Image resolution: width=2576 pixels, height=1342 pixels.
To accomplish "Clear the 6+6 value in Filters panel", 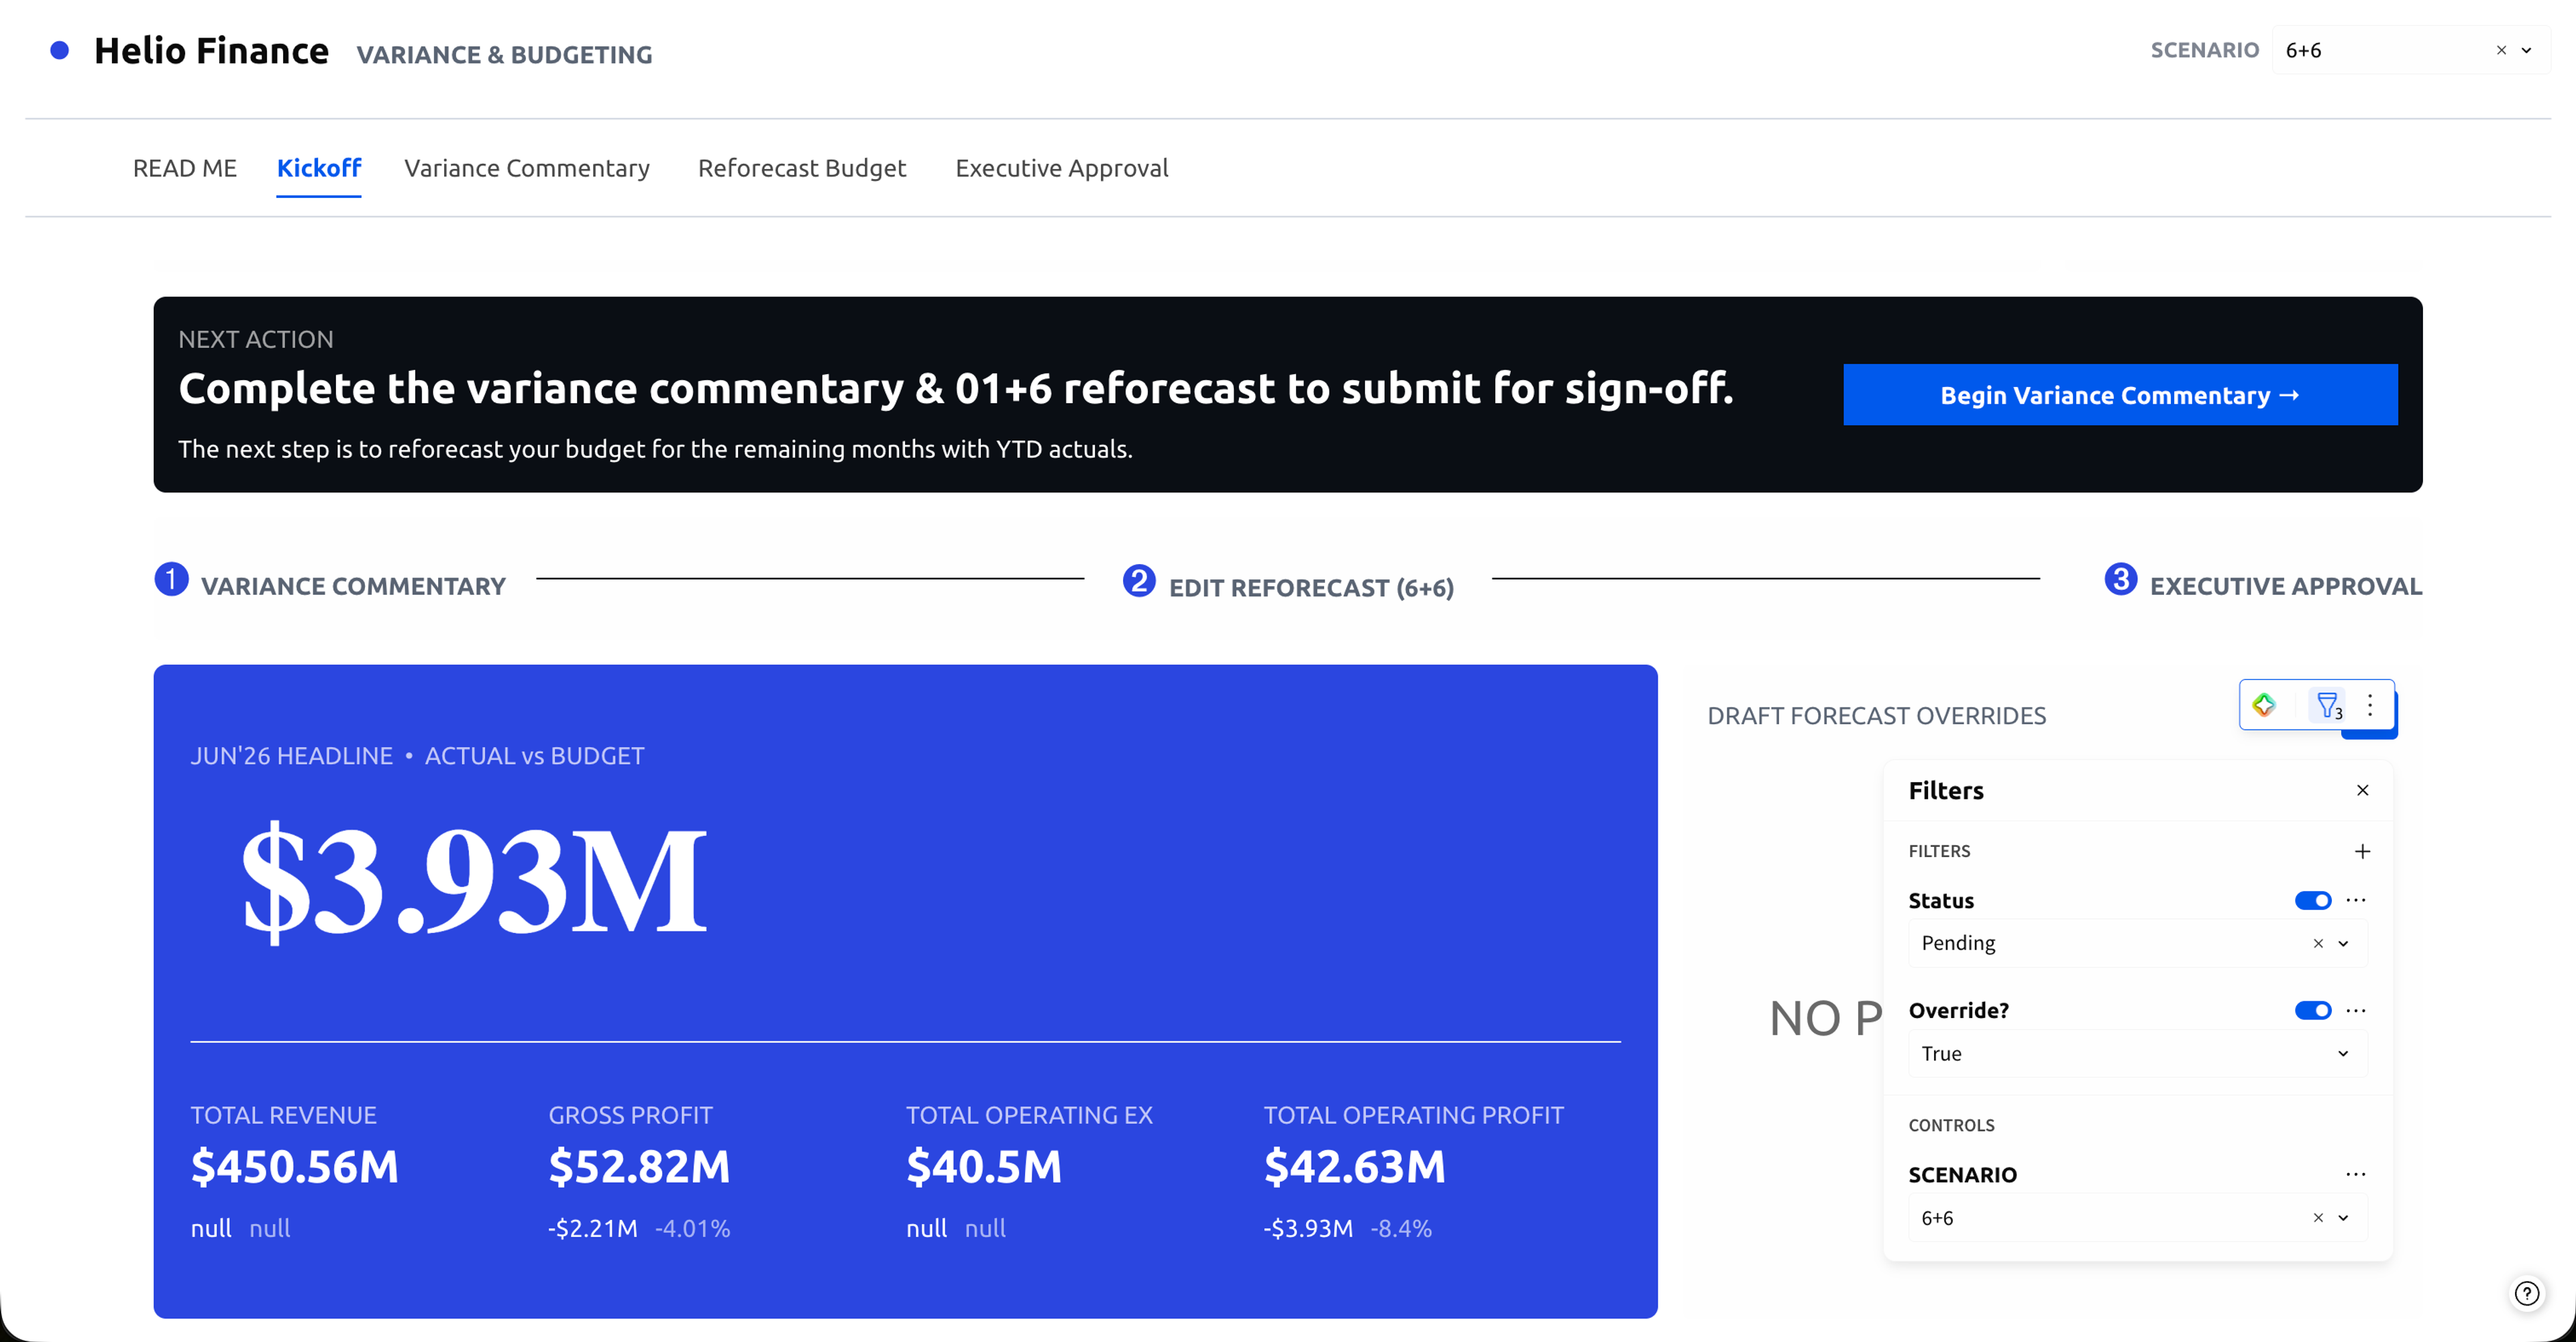I will tap(2317, 1217).
